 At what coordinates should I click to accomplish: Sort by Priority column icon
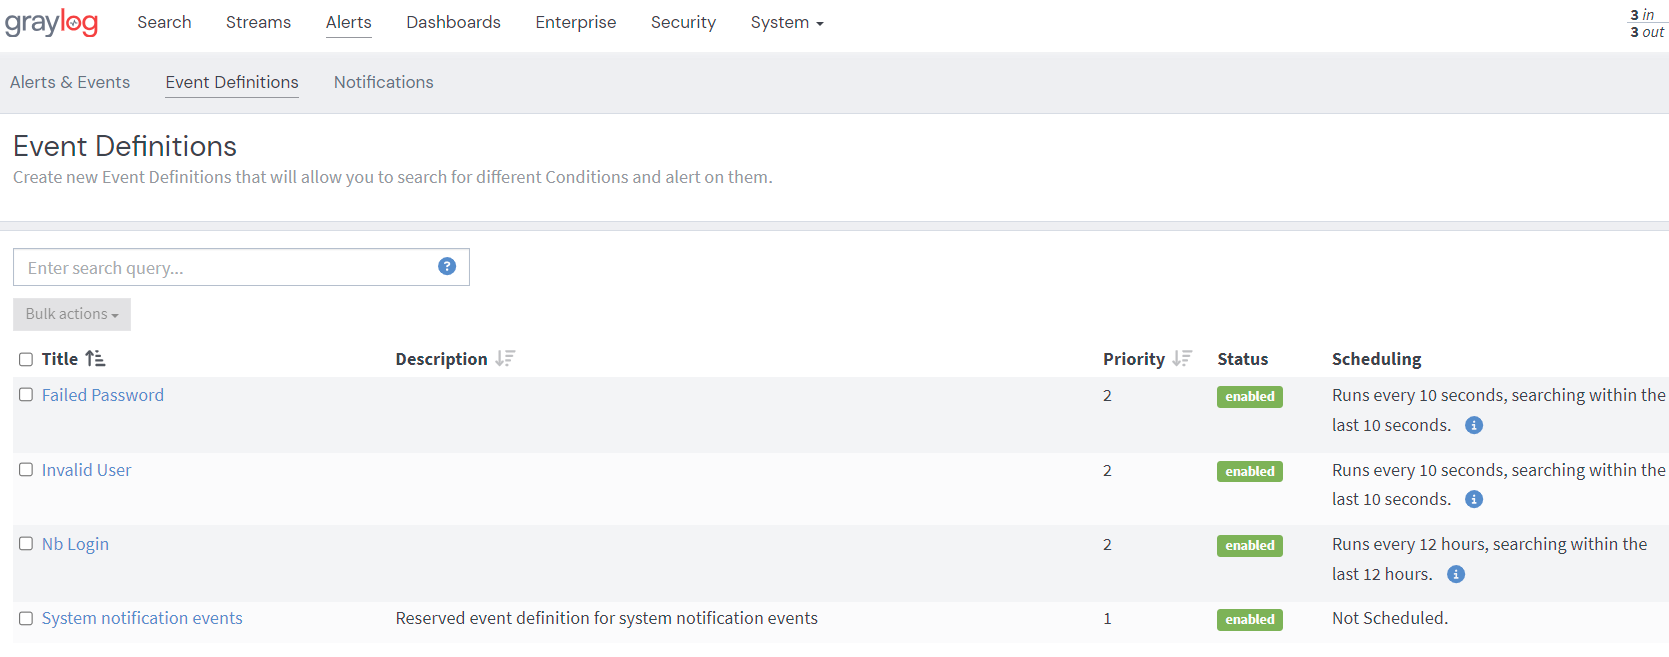tap(1182, 359)
